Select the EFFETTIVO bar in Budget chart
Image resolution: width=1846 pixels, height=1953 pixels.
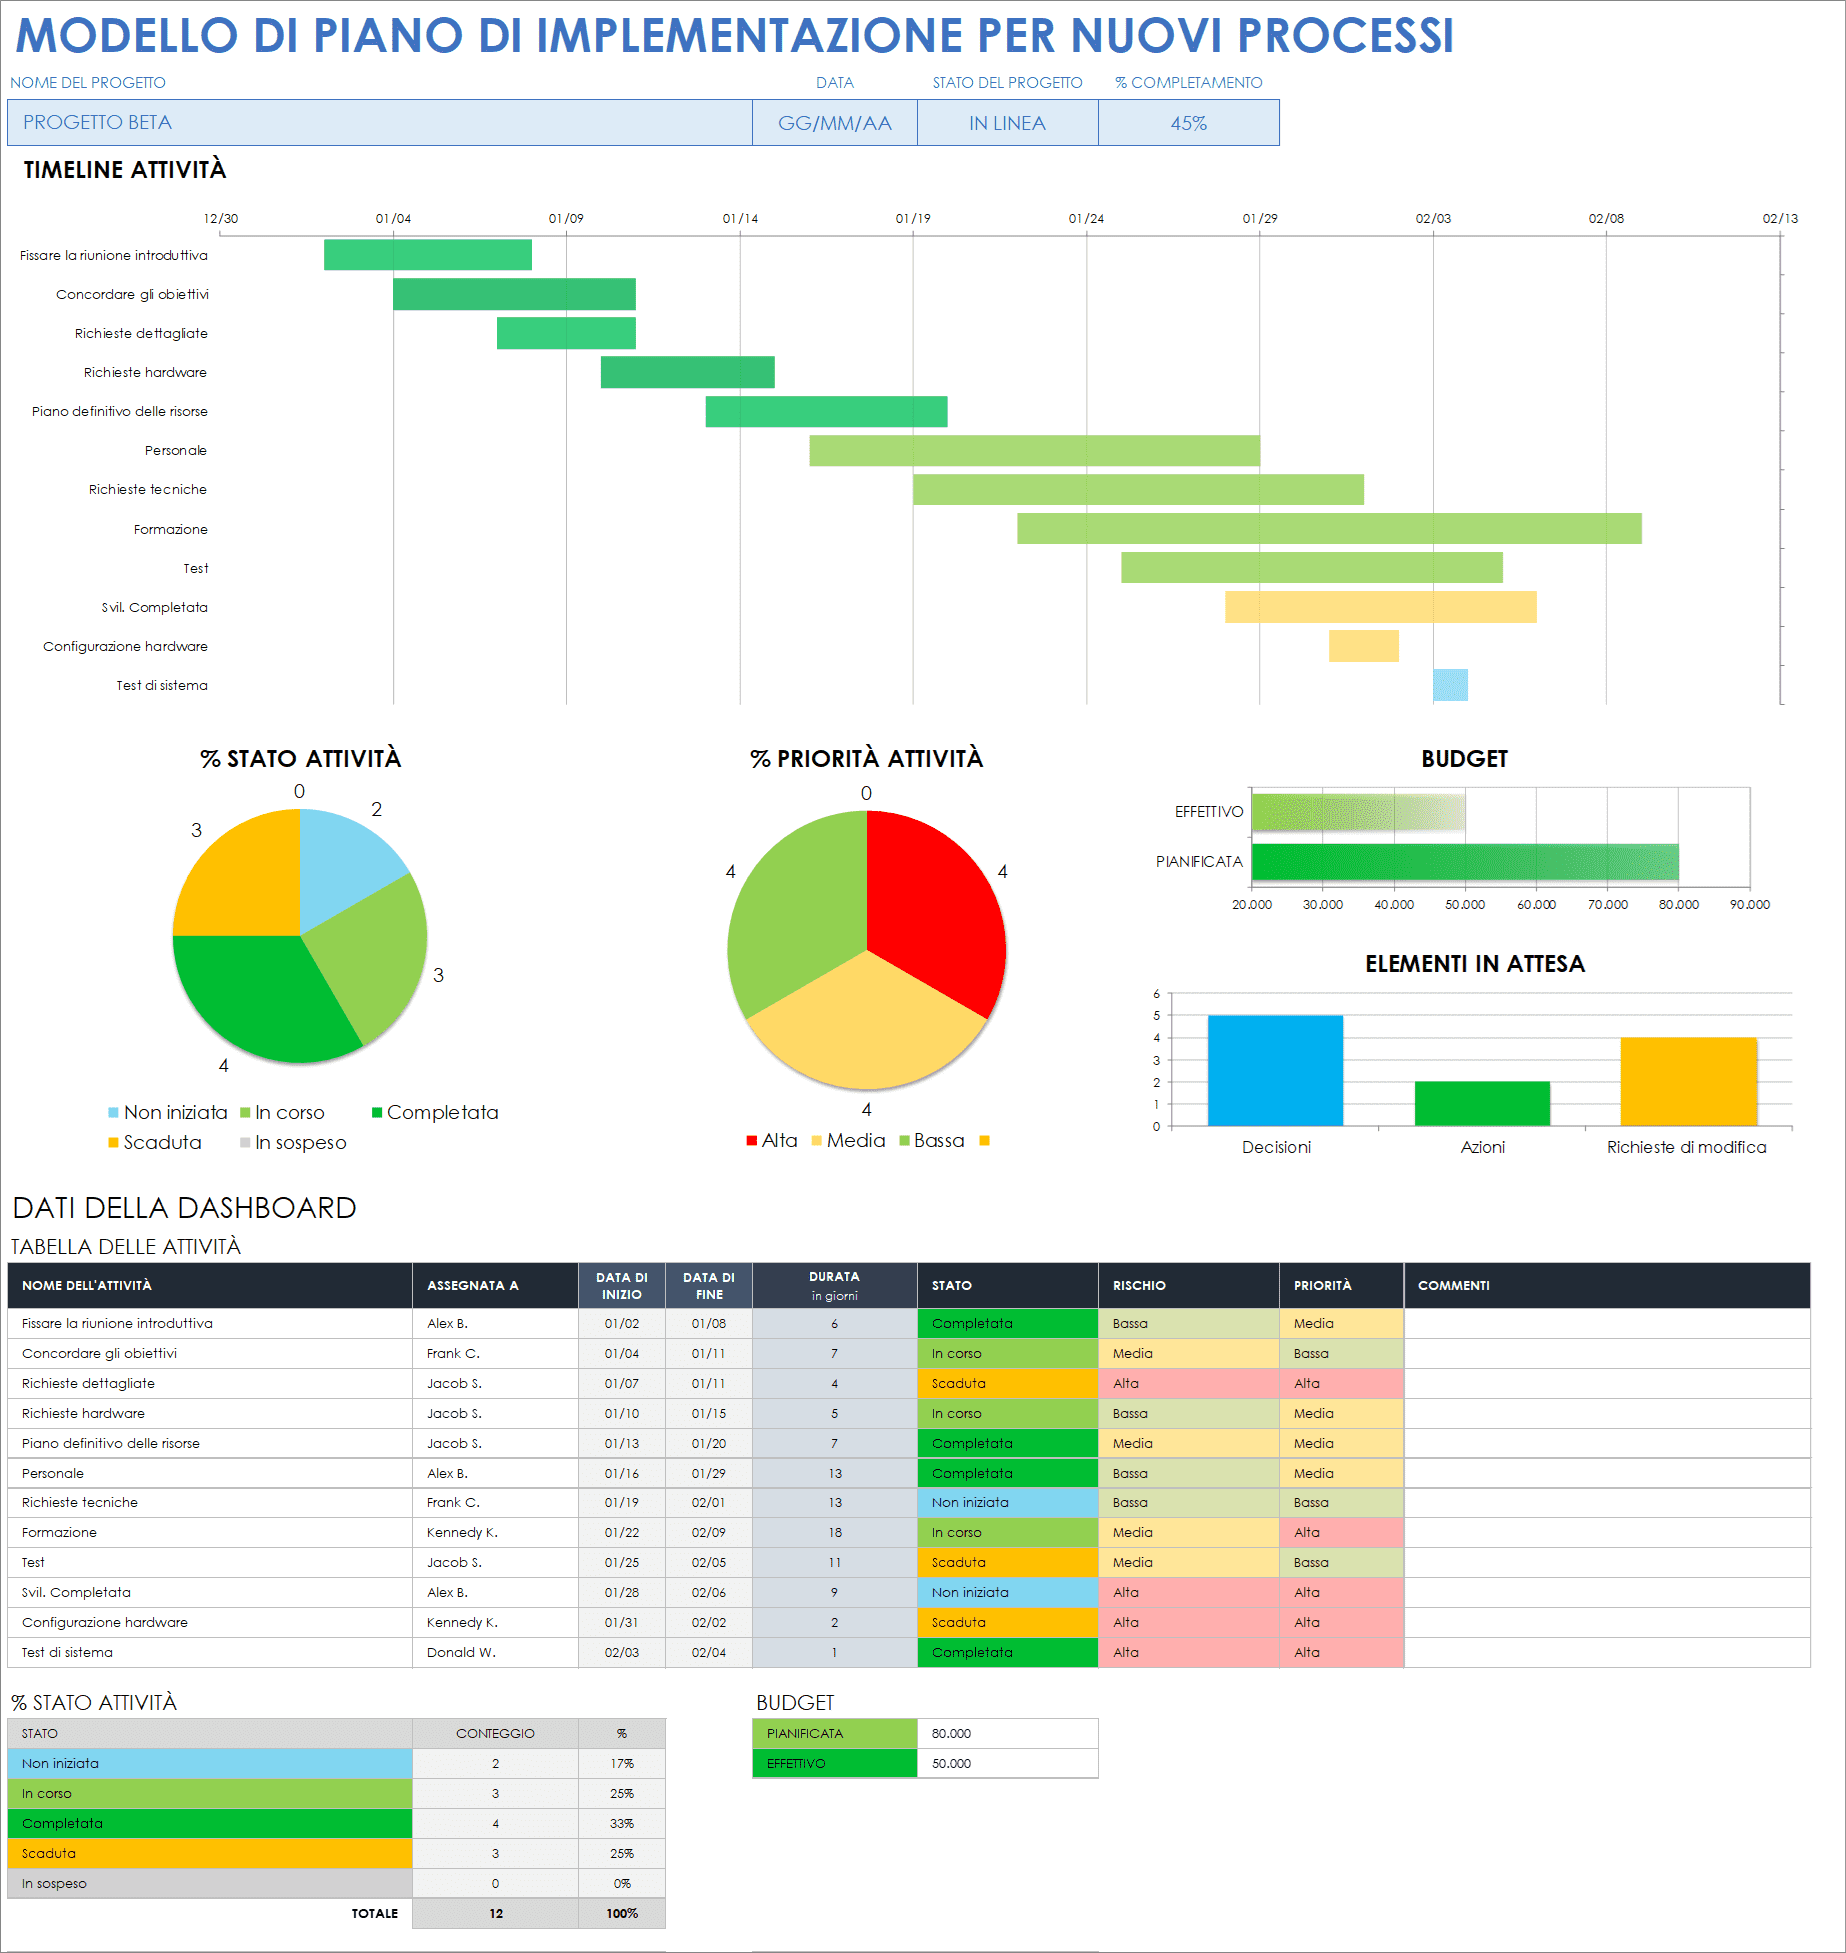click(1357, 812)
